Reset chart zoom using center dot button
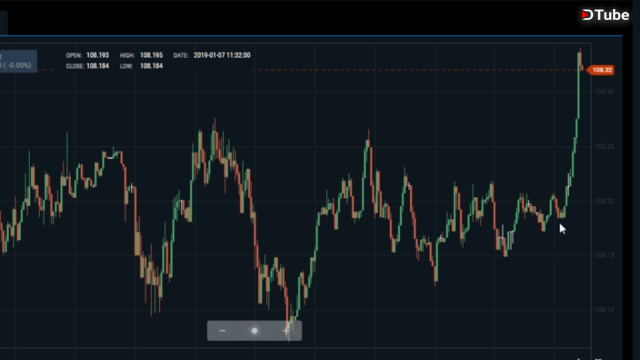Screen dimensions: 640x360 [x=254, y=331]
